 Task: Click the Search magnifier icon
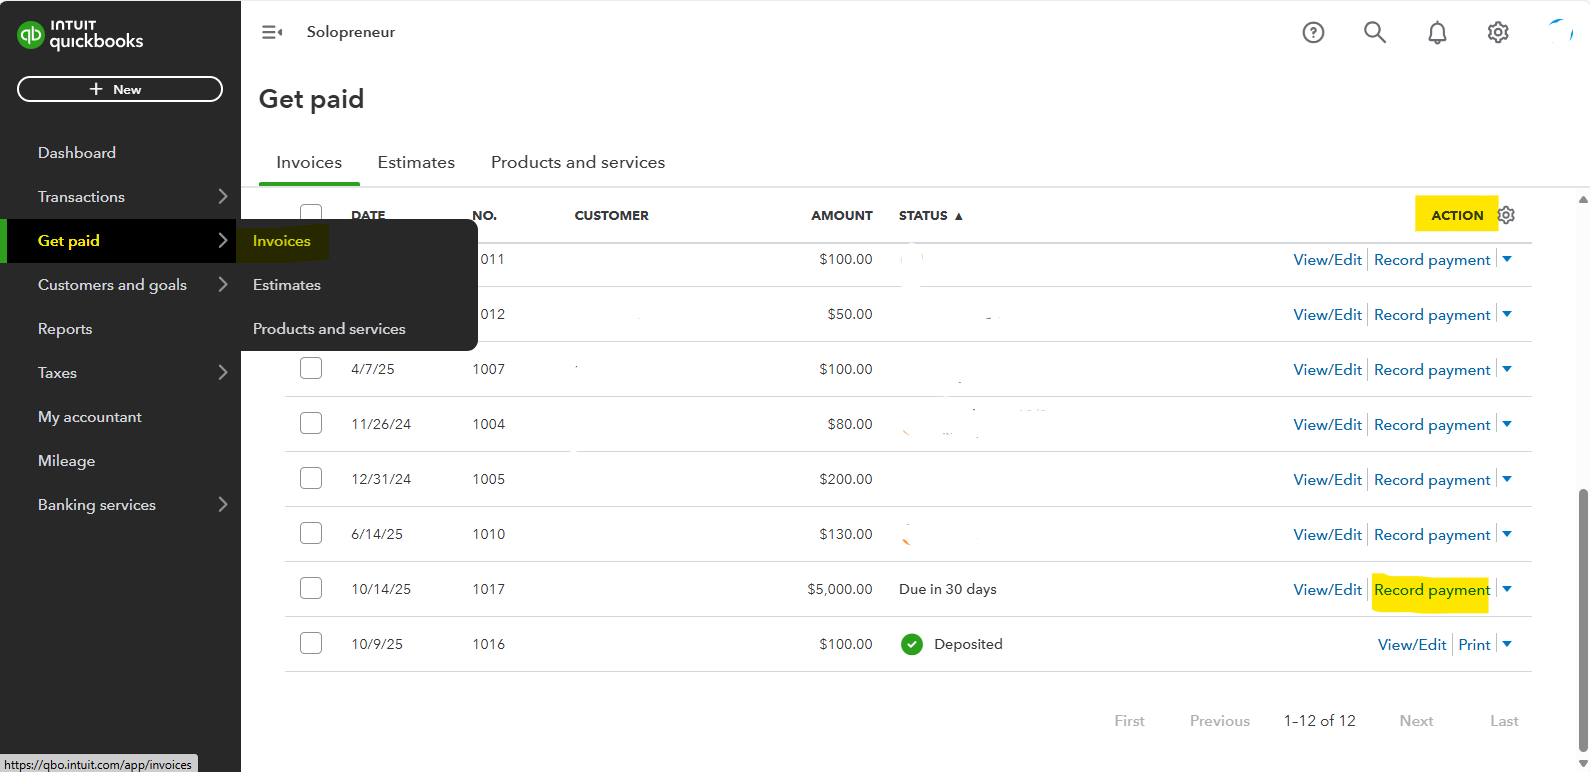[x=1375, y=33]
